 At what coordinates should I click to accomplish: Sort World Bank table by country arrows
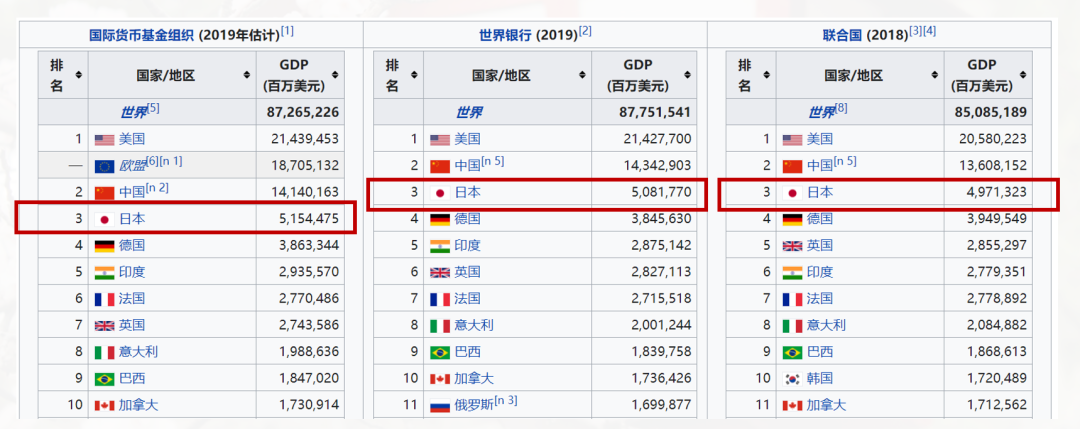click(583, 75)
